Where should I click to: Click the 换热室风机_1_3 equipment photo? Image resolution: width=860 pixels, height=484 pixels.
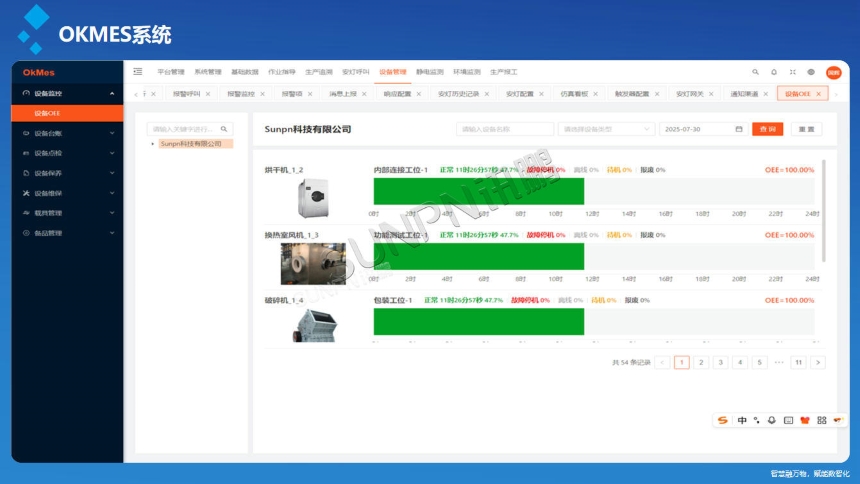[x=313, y=264]
